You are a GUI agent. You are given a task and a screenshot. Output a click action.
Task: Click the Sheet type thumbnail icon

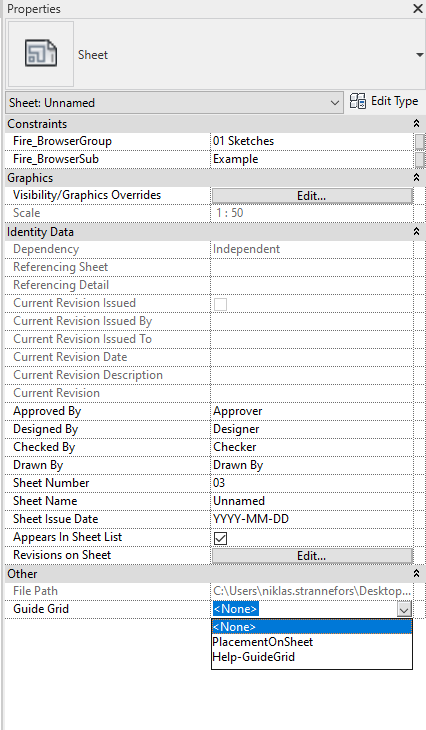[x=41, y=54]
